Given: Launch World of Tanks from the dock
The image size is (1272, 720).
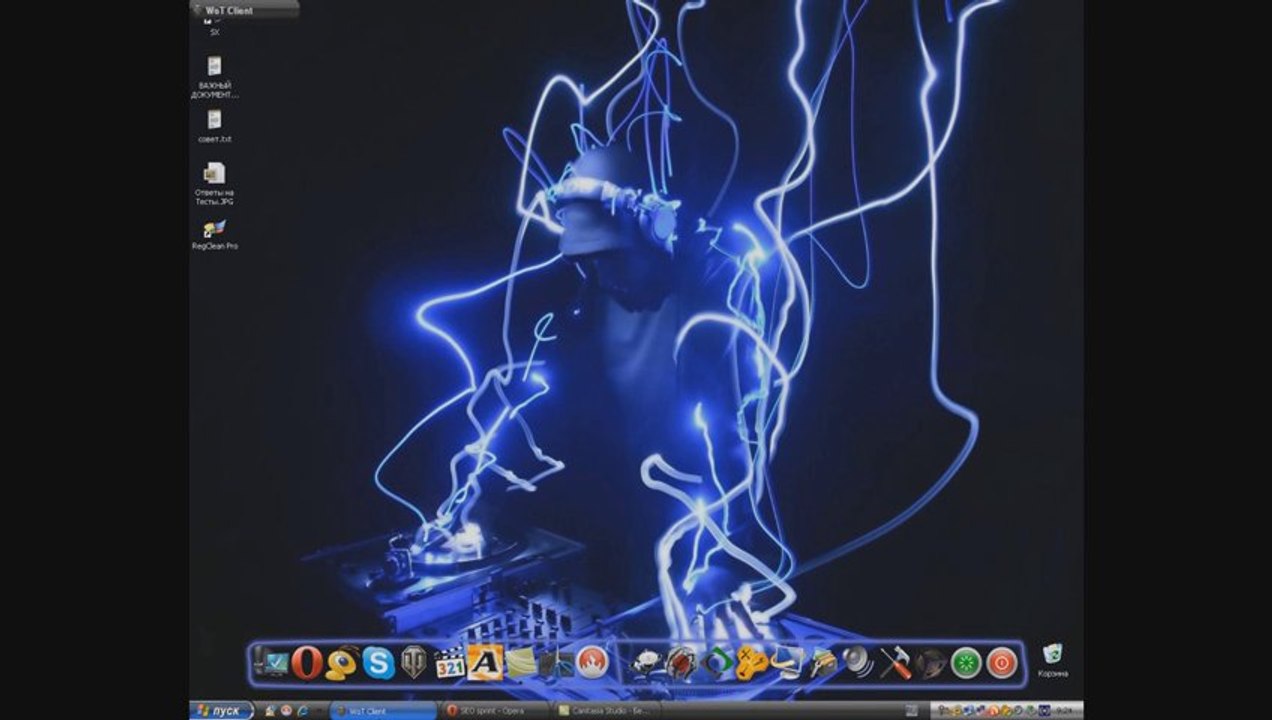Looking at the screenshot, I should (414, 662).
